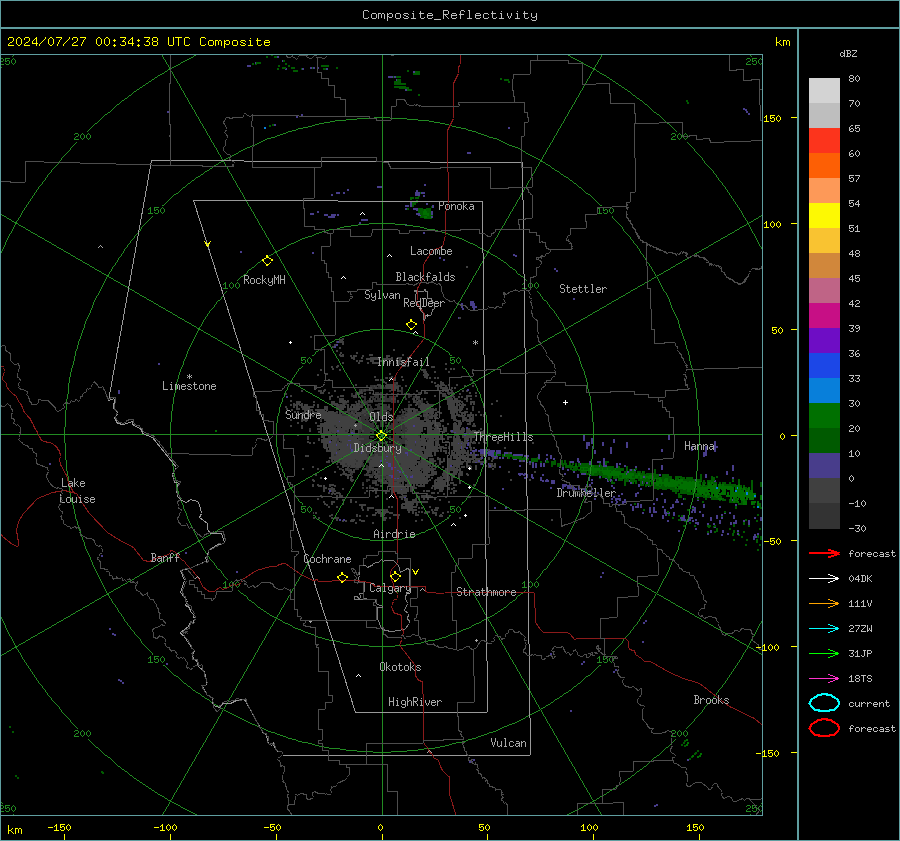Click the red forecast ellipse icon
Screen dimensions: 900x841
(x=824, y=728)
